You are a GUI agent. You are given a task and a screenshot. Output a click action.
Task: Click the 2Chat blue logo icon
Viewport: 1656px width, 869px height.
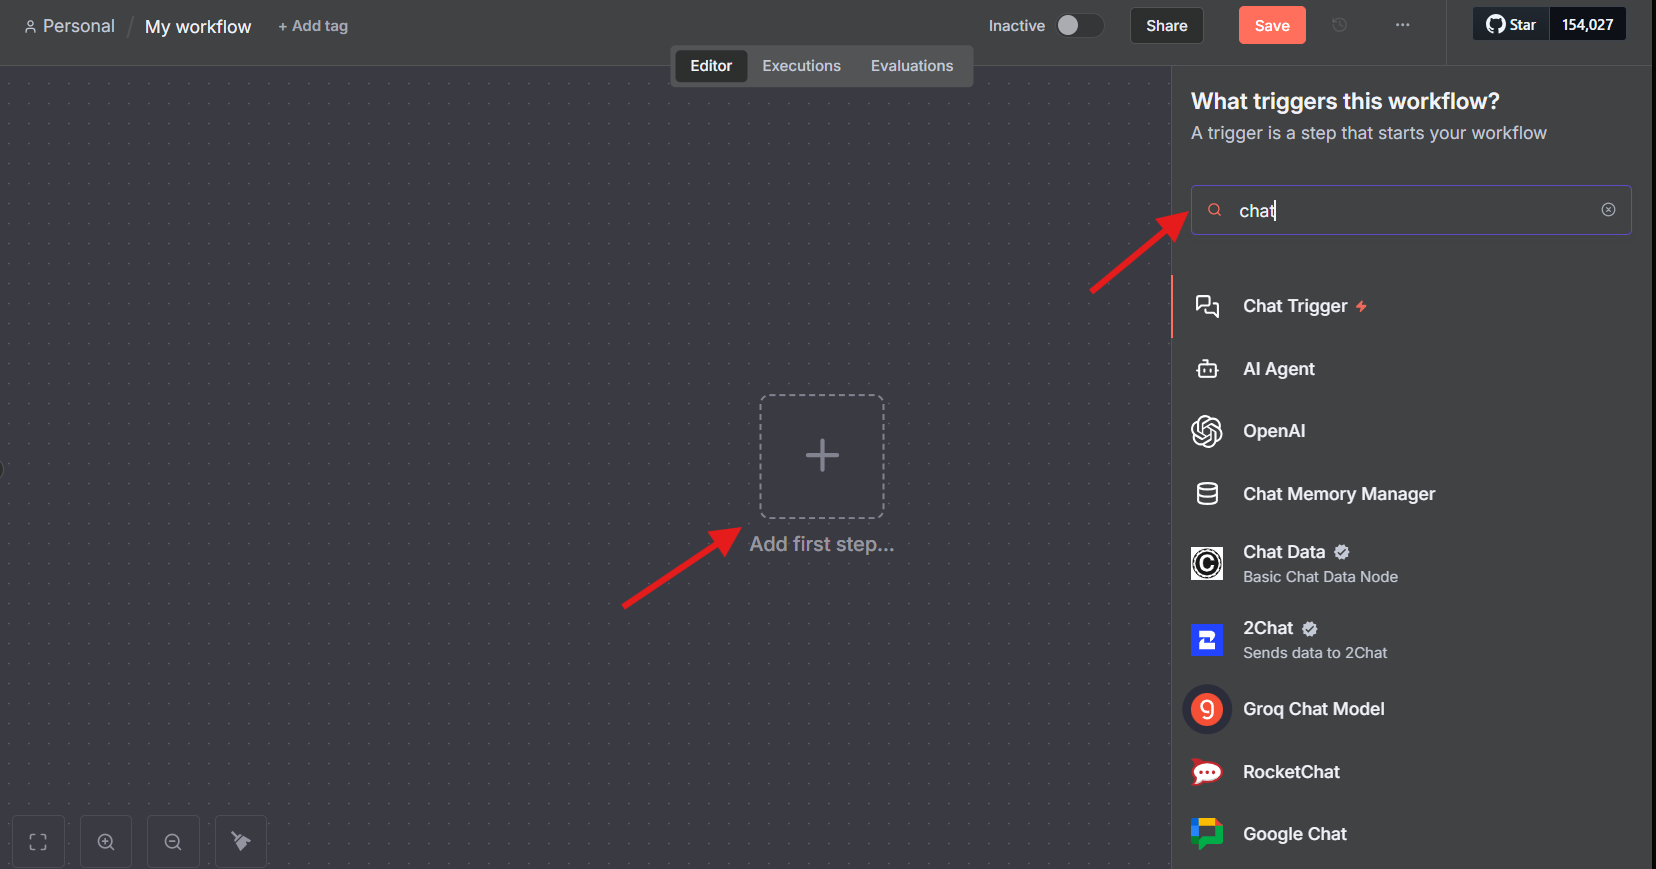(1207, 640)
